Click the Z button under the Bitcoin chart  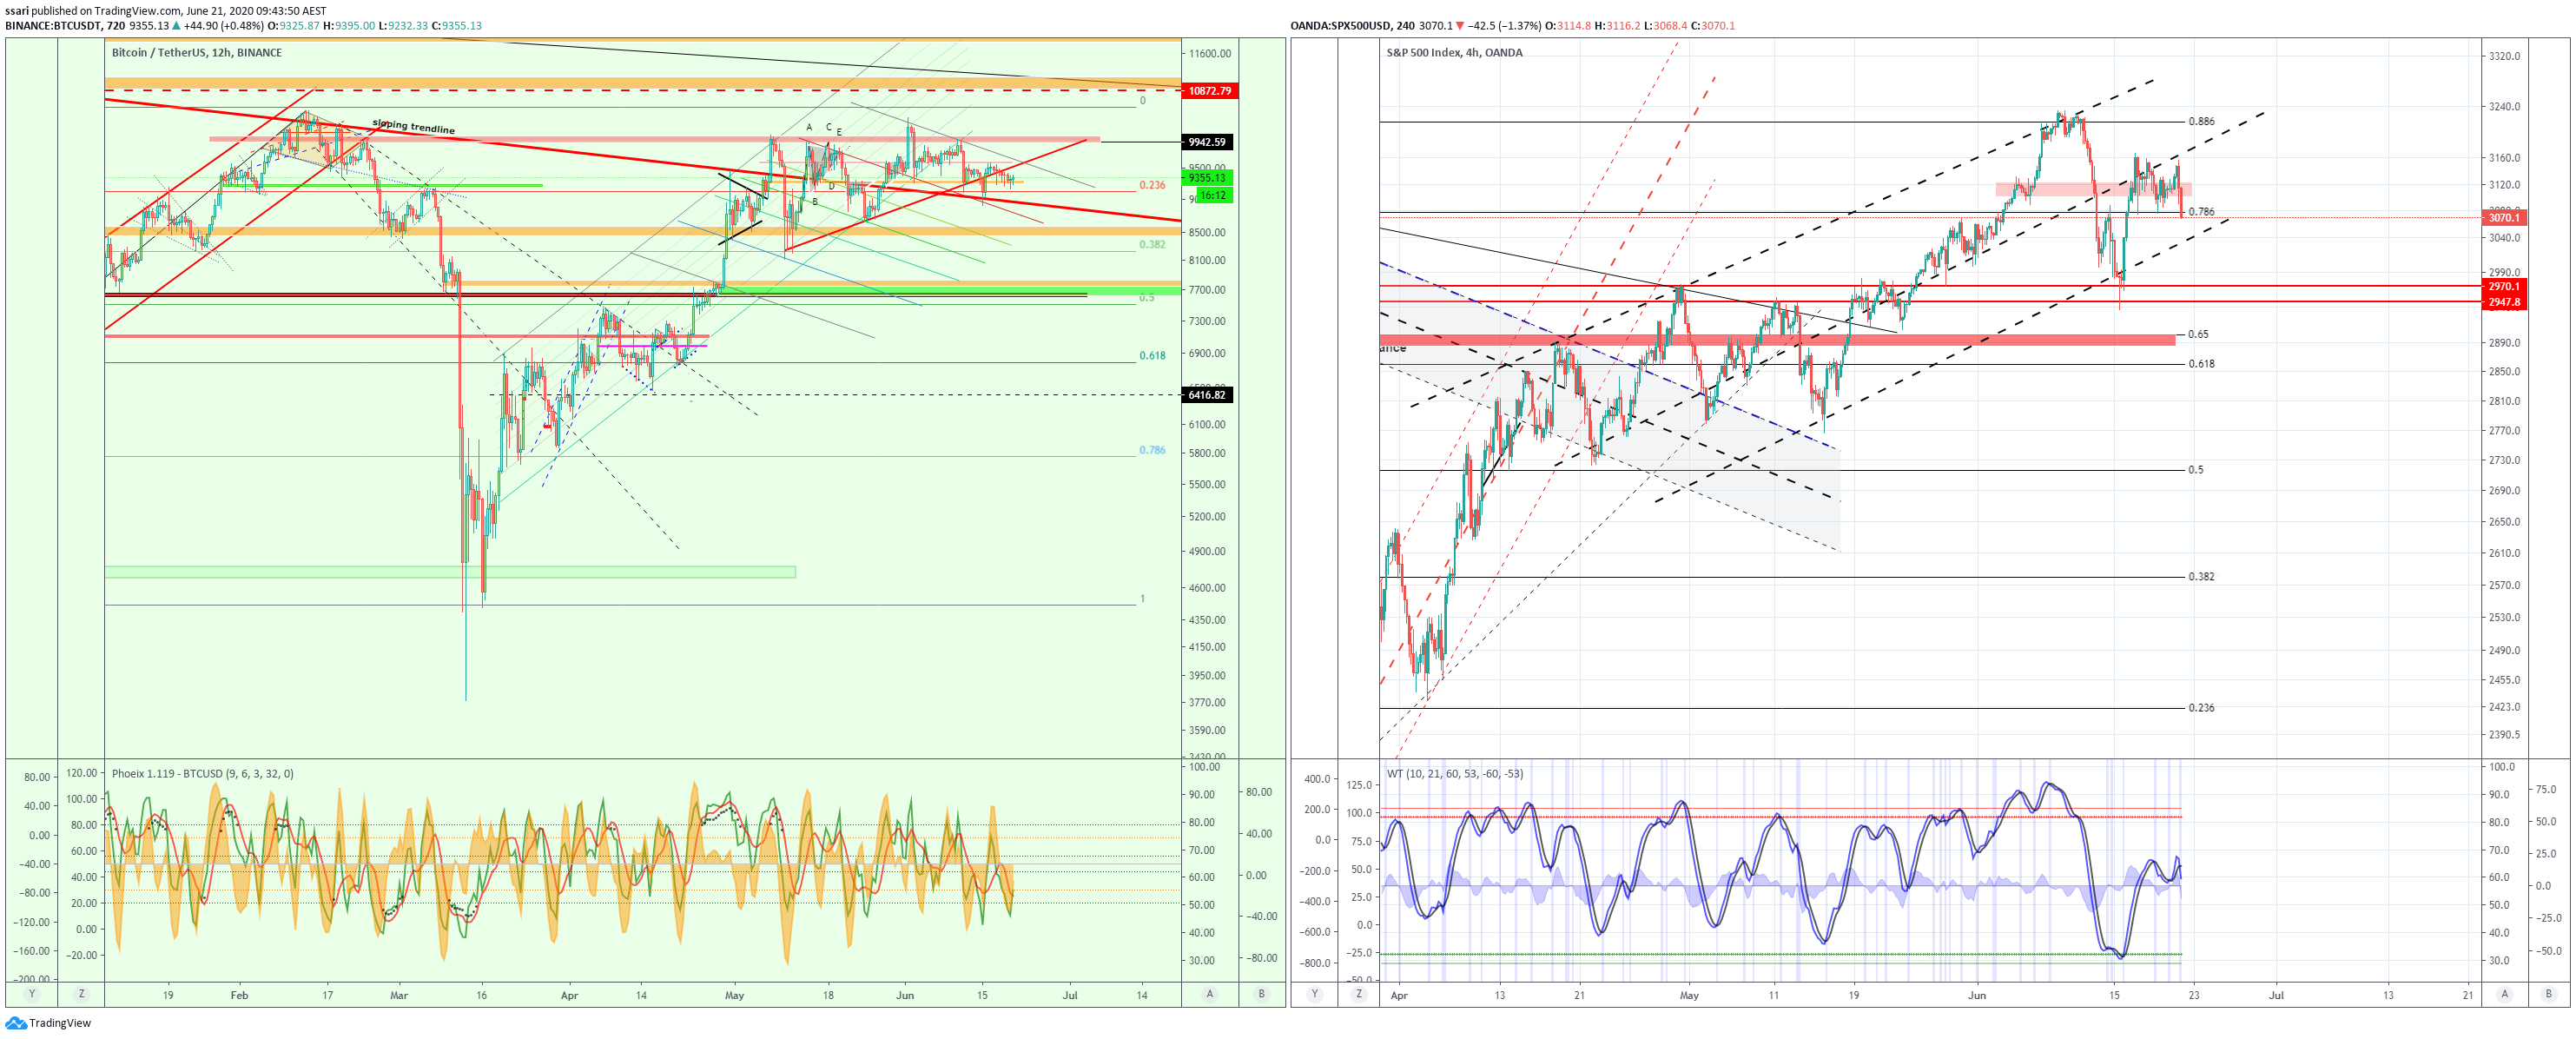click(x=81, y=994)
